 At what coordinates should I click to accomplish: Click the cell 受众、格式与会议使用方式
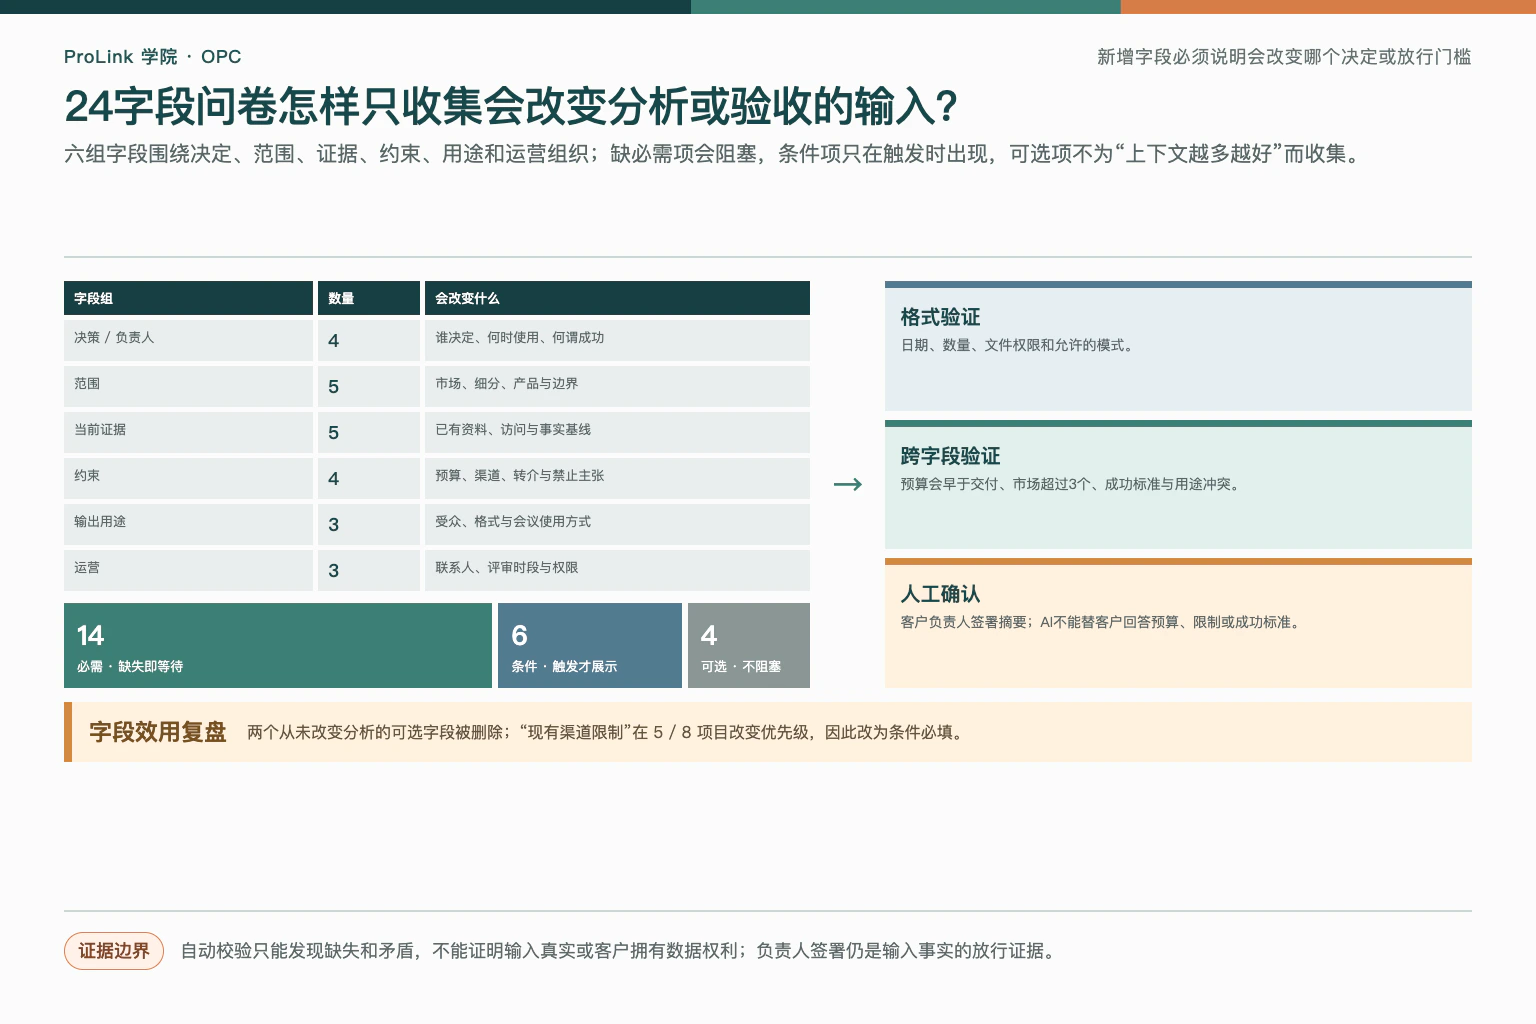617,524
